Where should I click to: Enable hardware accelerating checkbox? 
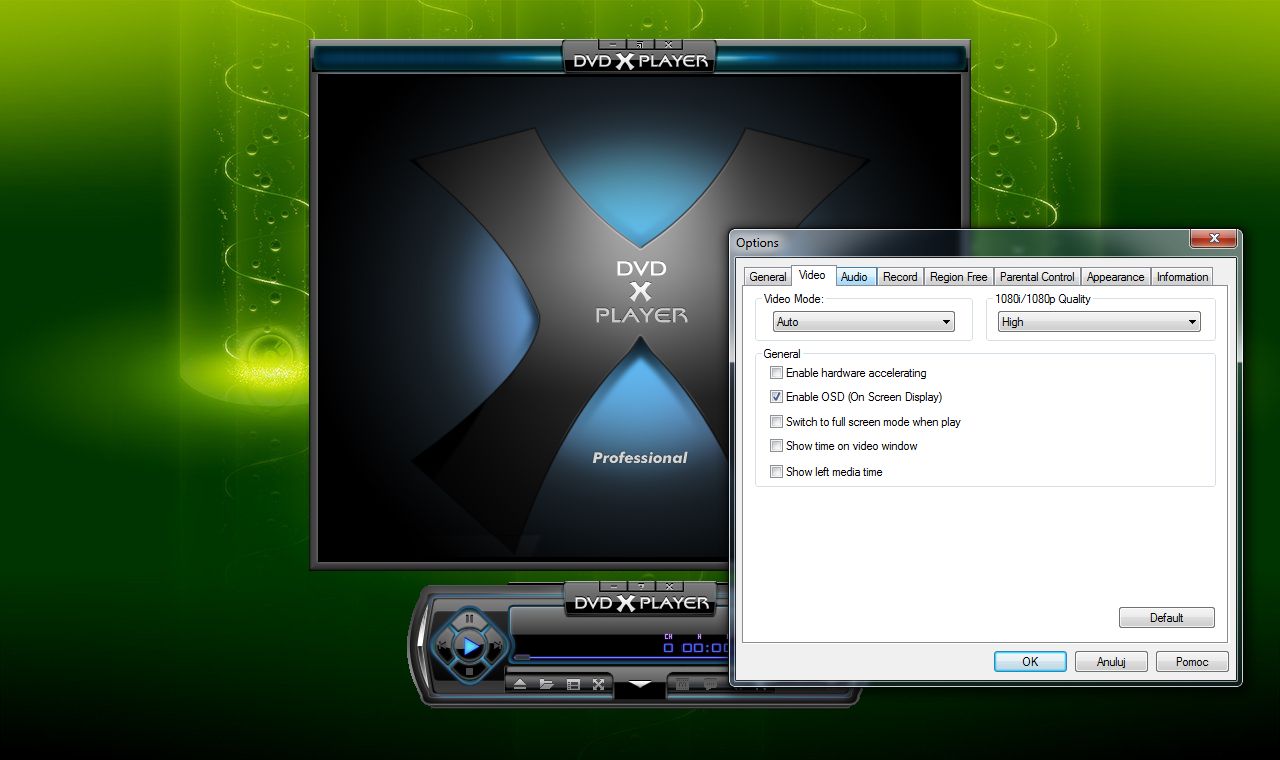tap(776, 373)
